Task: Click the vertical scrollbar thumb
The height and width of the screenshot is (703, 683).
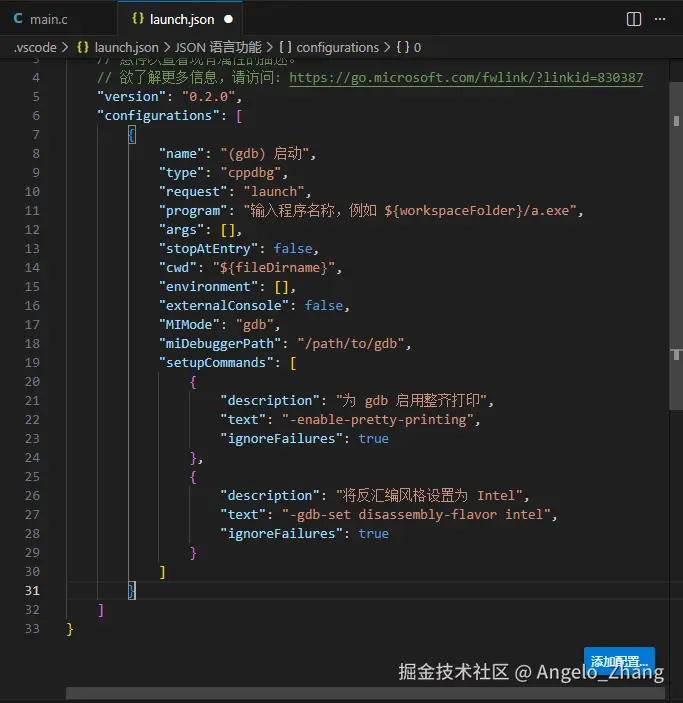Action: point(676,246)
